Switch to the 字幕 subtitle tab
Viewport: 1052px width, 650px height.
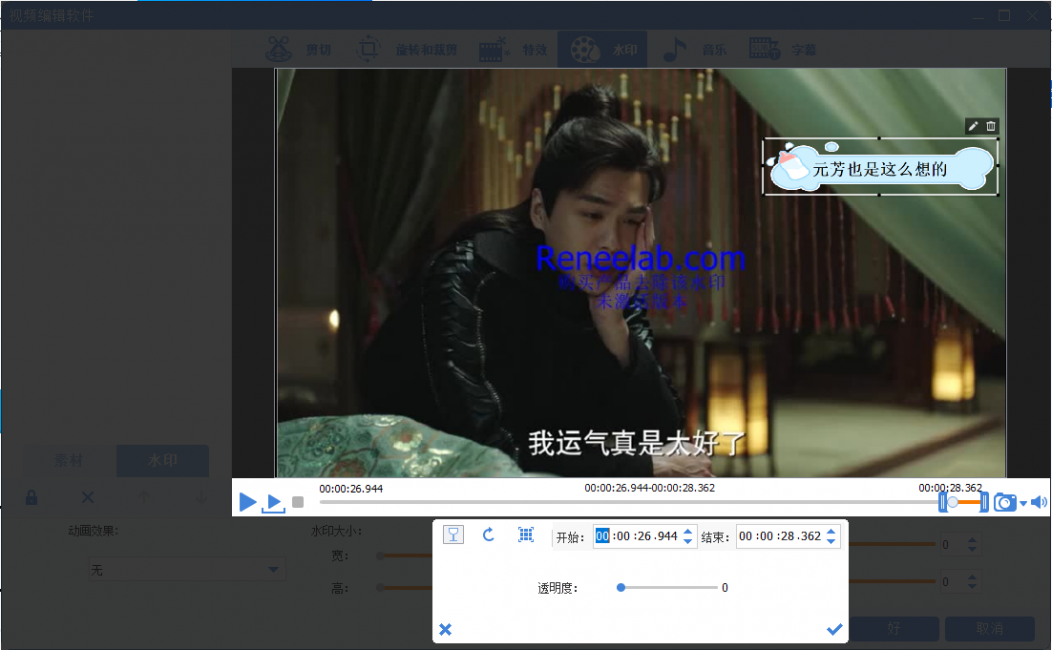[782, 50]
